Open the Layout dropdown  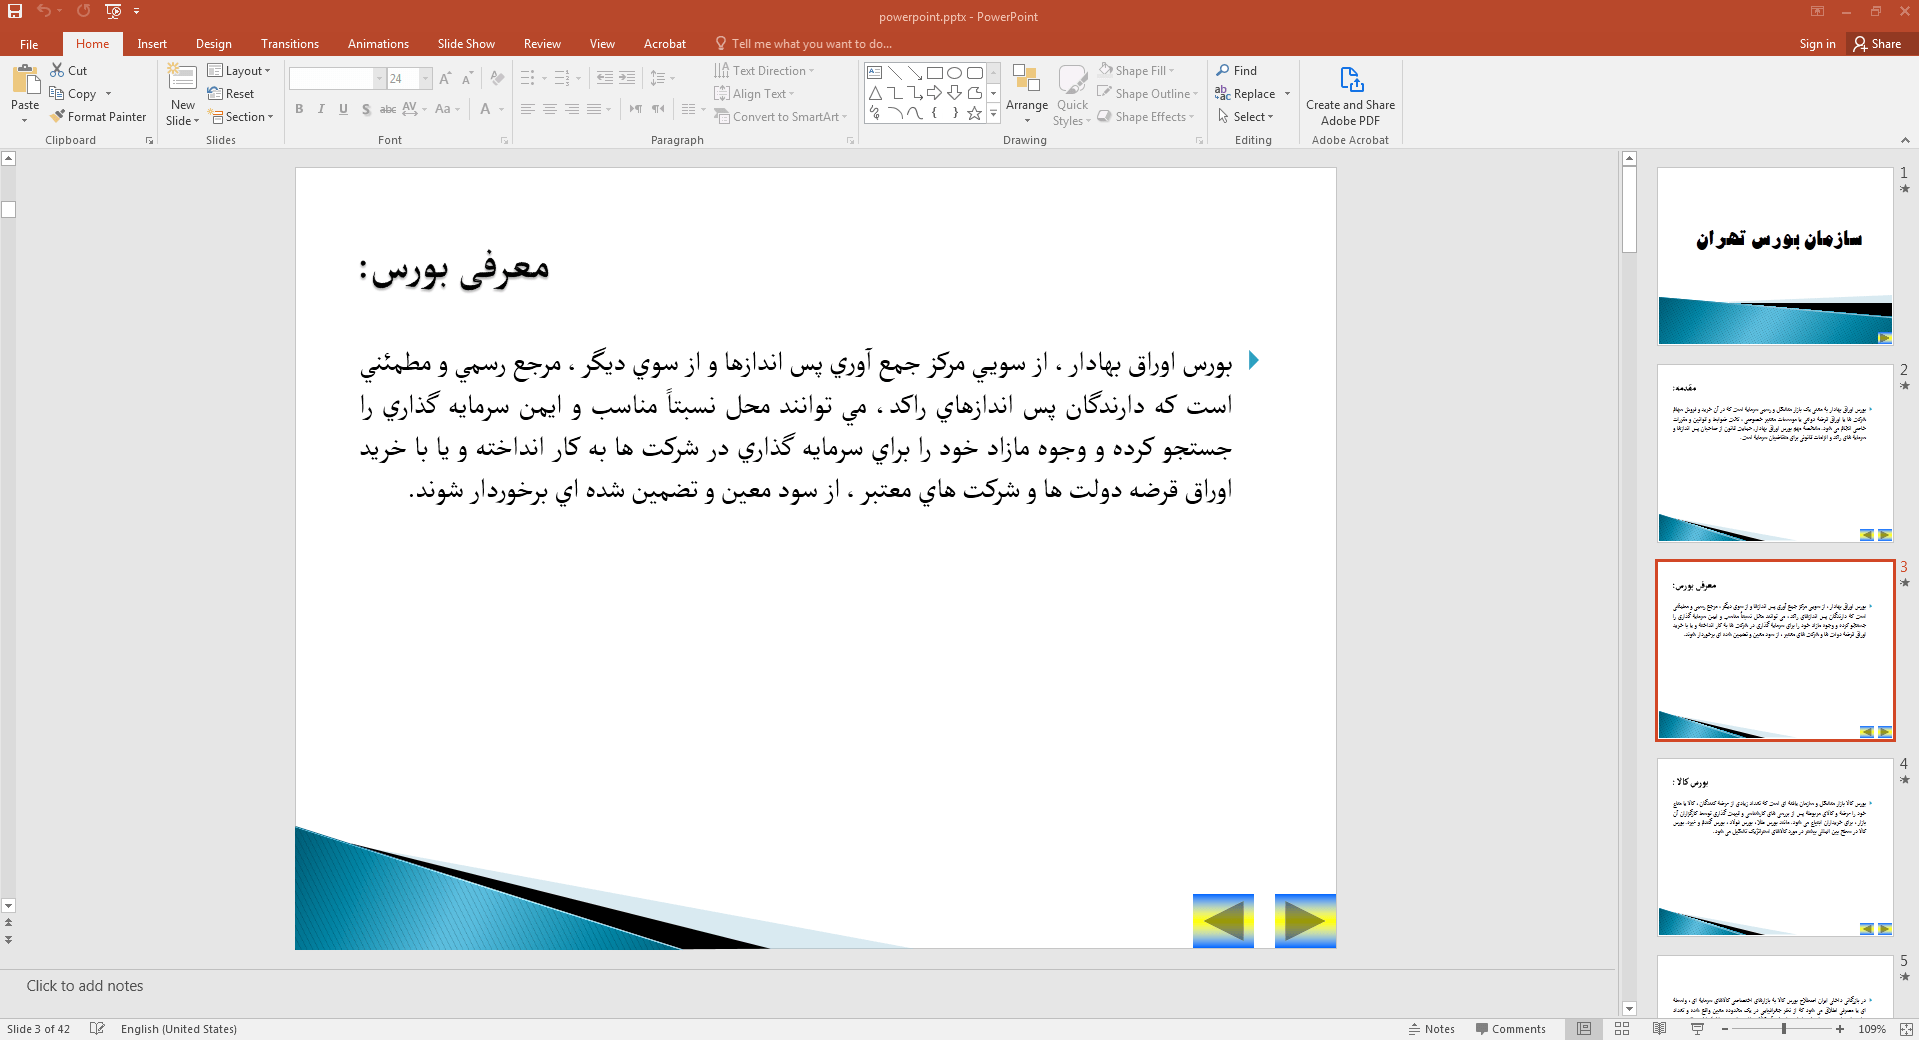[x=239, y=71]
